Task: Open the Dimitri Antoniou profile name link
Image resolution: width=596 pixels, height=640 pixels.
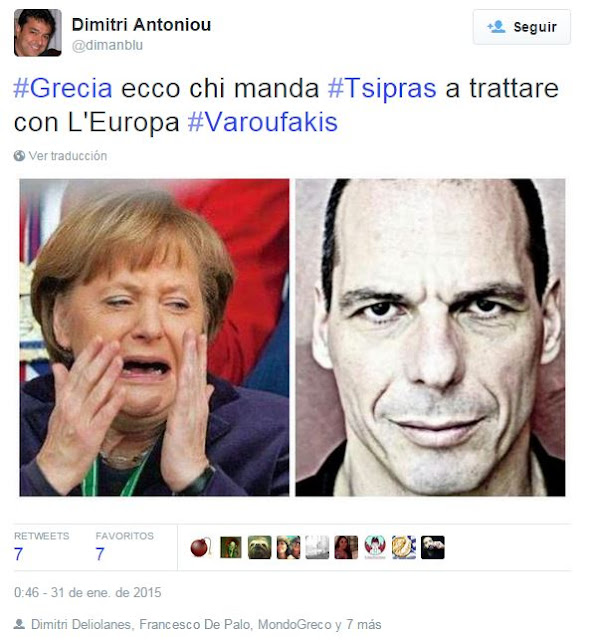Action: 141,24
